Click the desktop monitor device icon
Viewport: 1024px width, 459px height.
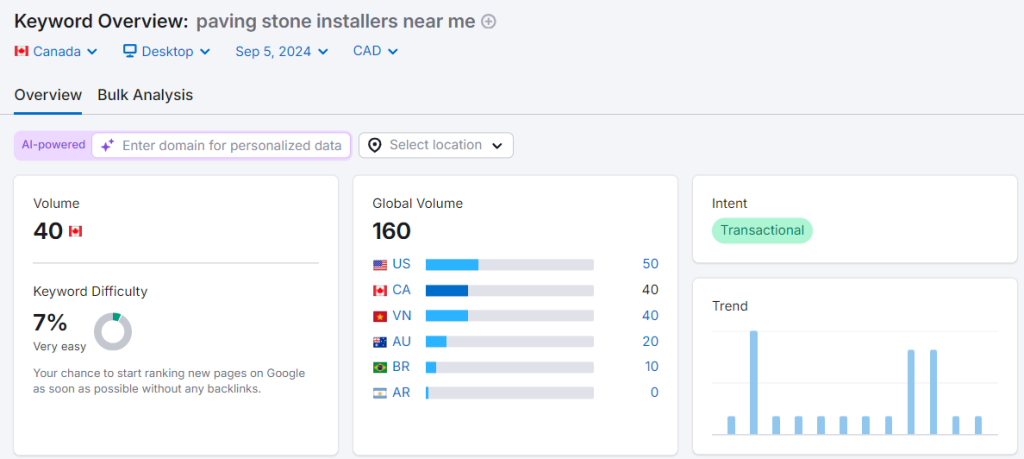point(130,51)
